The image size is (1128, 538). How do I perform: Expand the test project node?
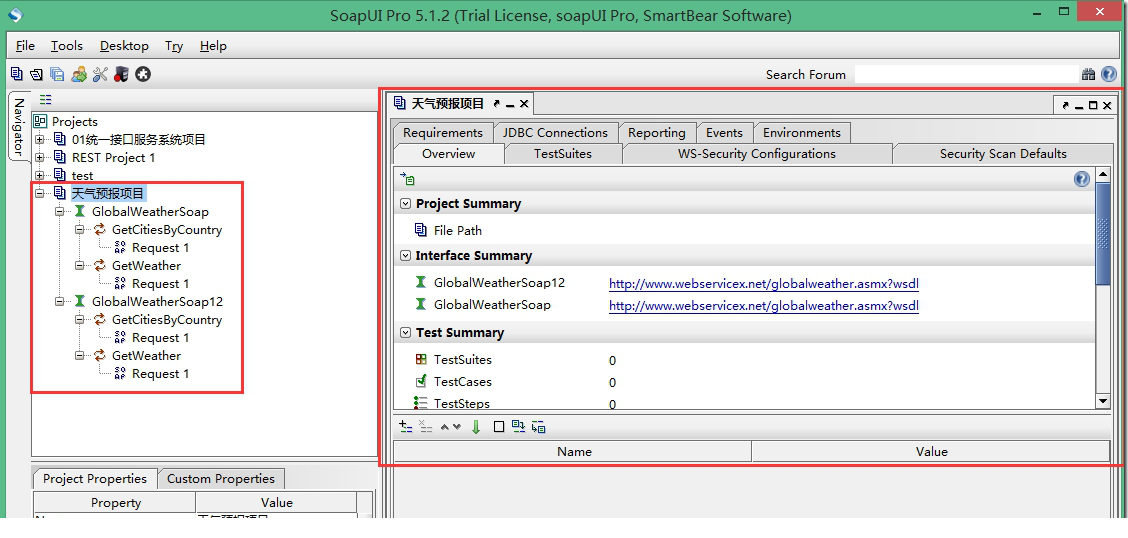point(40,175)
